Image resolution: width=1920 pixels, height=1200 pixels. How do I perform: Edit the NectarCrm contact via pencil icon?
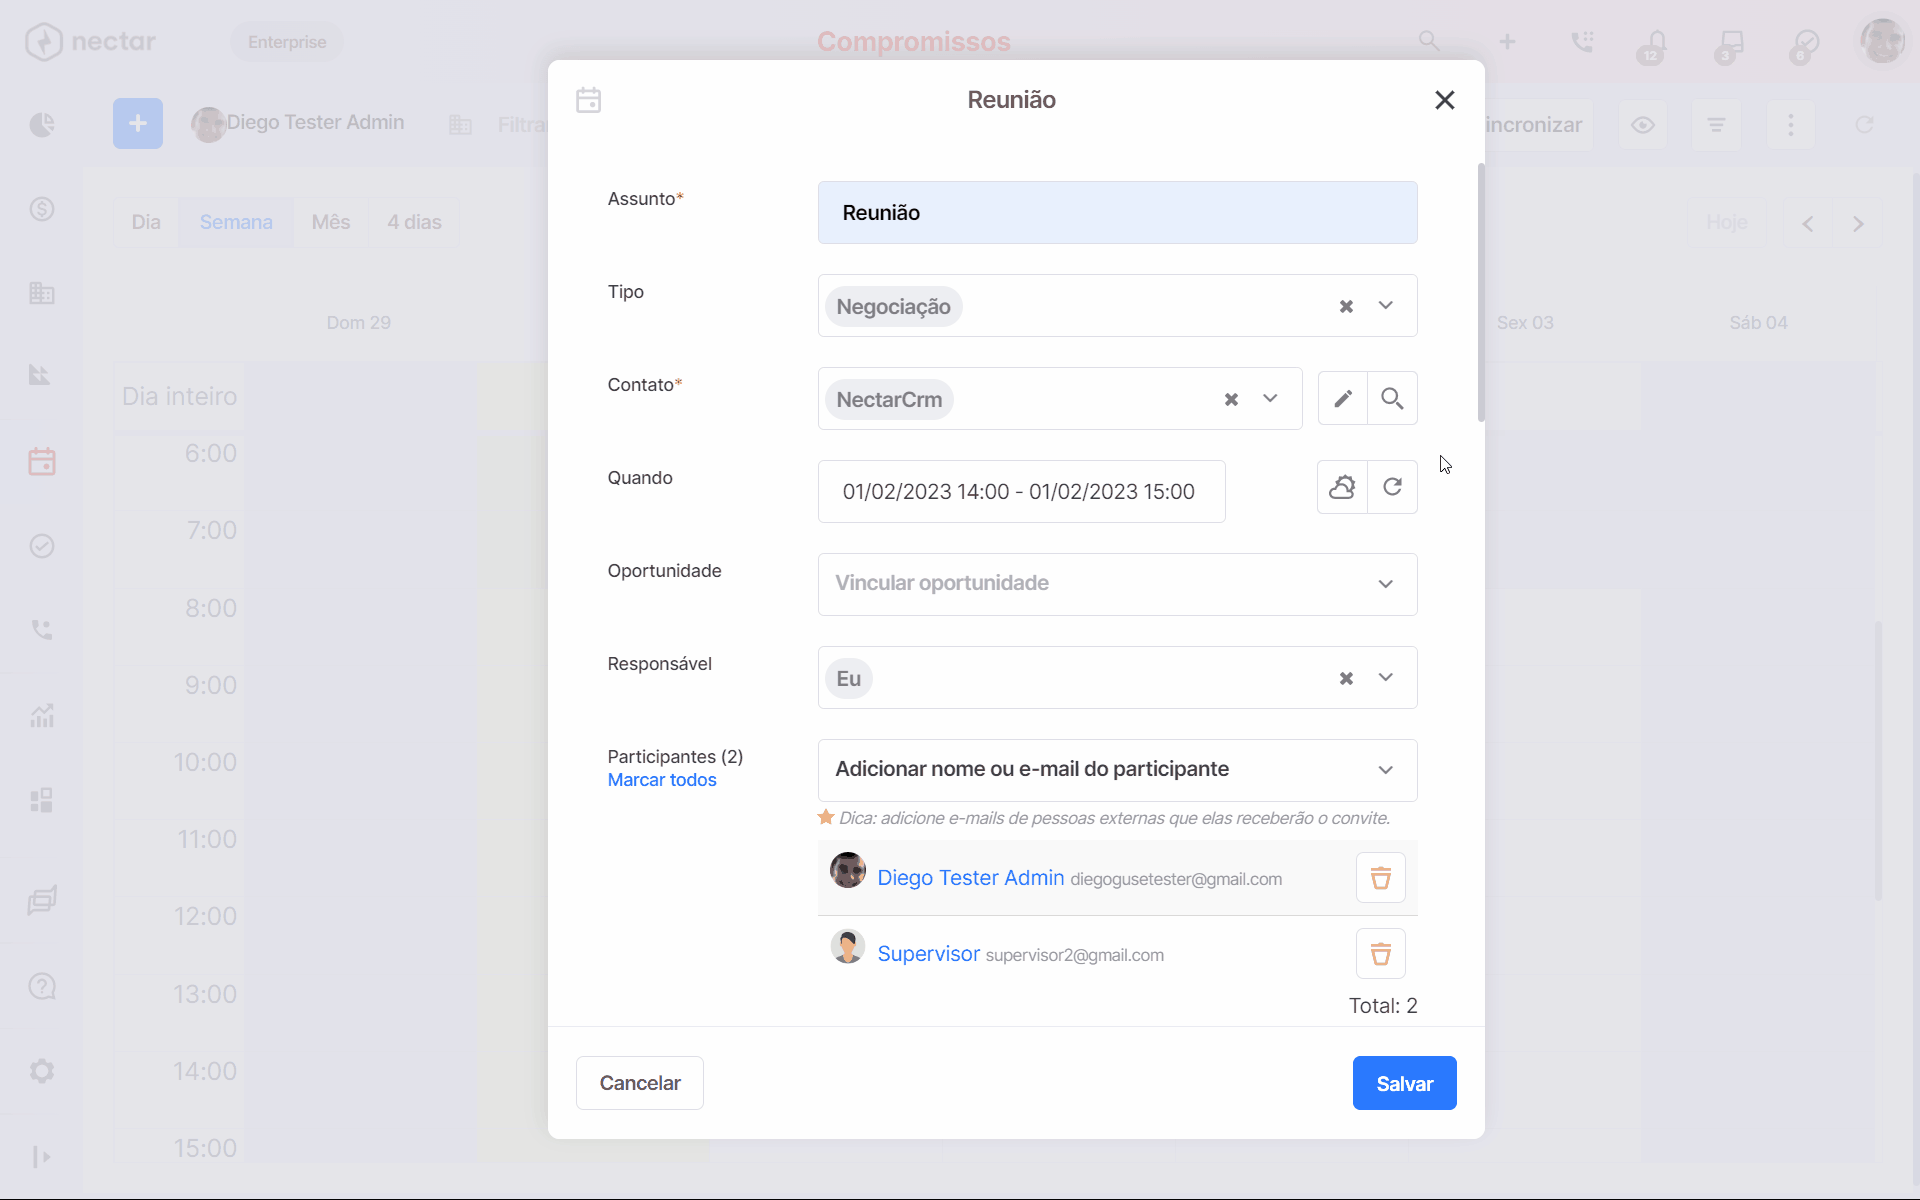tap(1342, 398)
